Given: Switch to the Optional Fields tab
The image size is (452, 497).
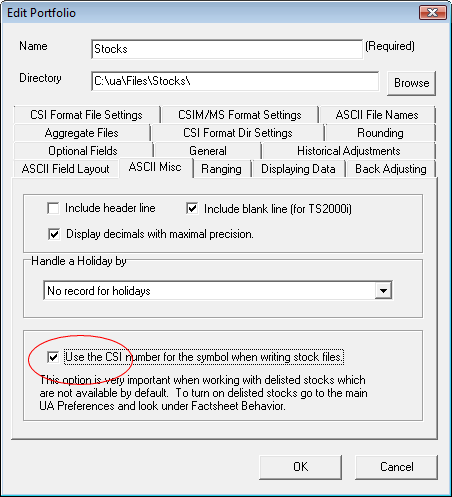Looking at the screenshot, I should (83, 151).
